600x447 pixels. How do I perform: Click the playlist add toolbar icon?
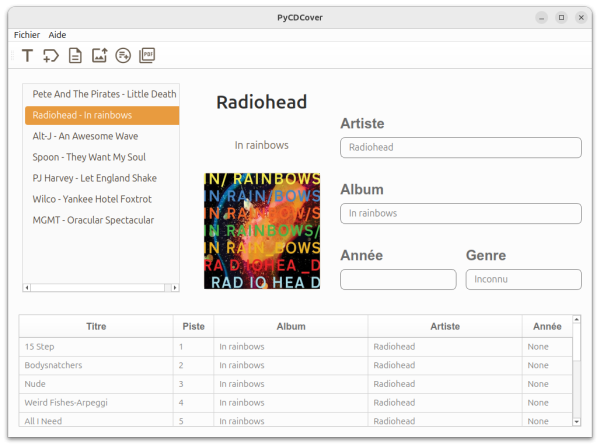(x=123, y=56)
